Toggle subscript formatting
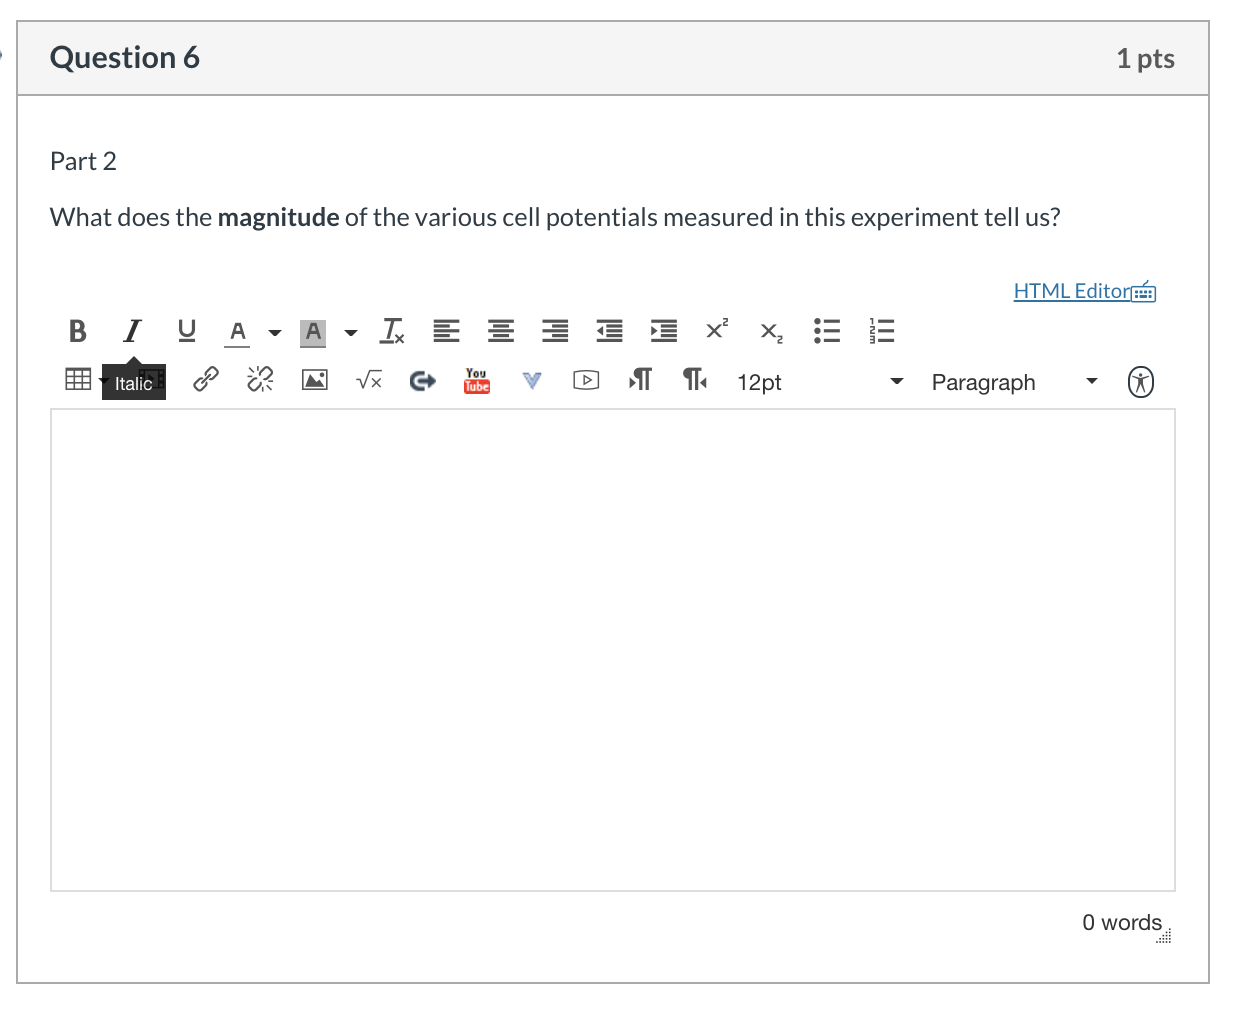1234x1018 pixels. pyautogui.click(x=770, y=332)
